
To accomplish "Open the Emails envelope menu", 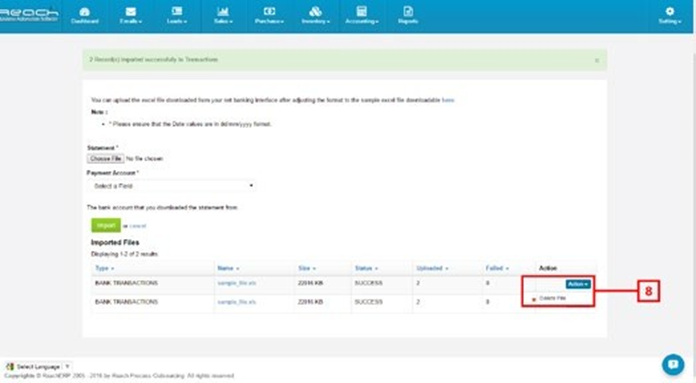I will pos(130,12).
